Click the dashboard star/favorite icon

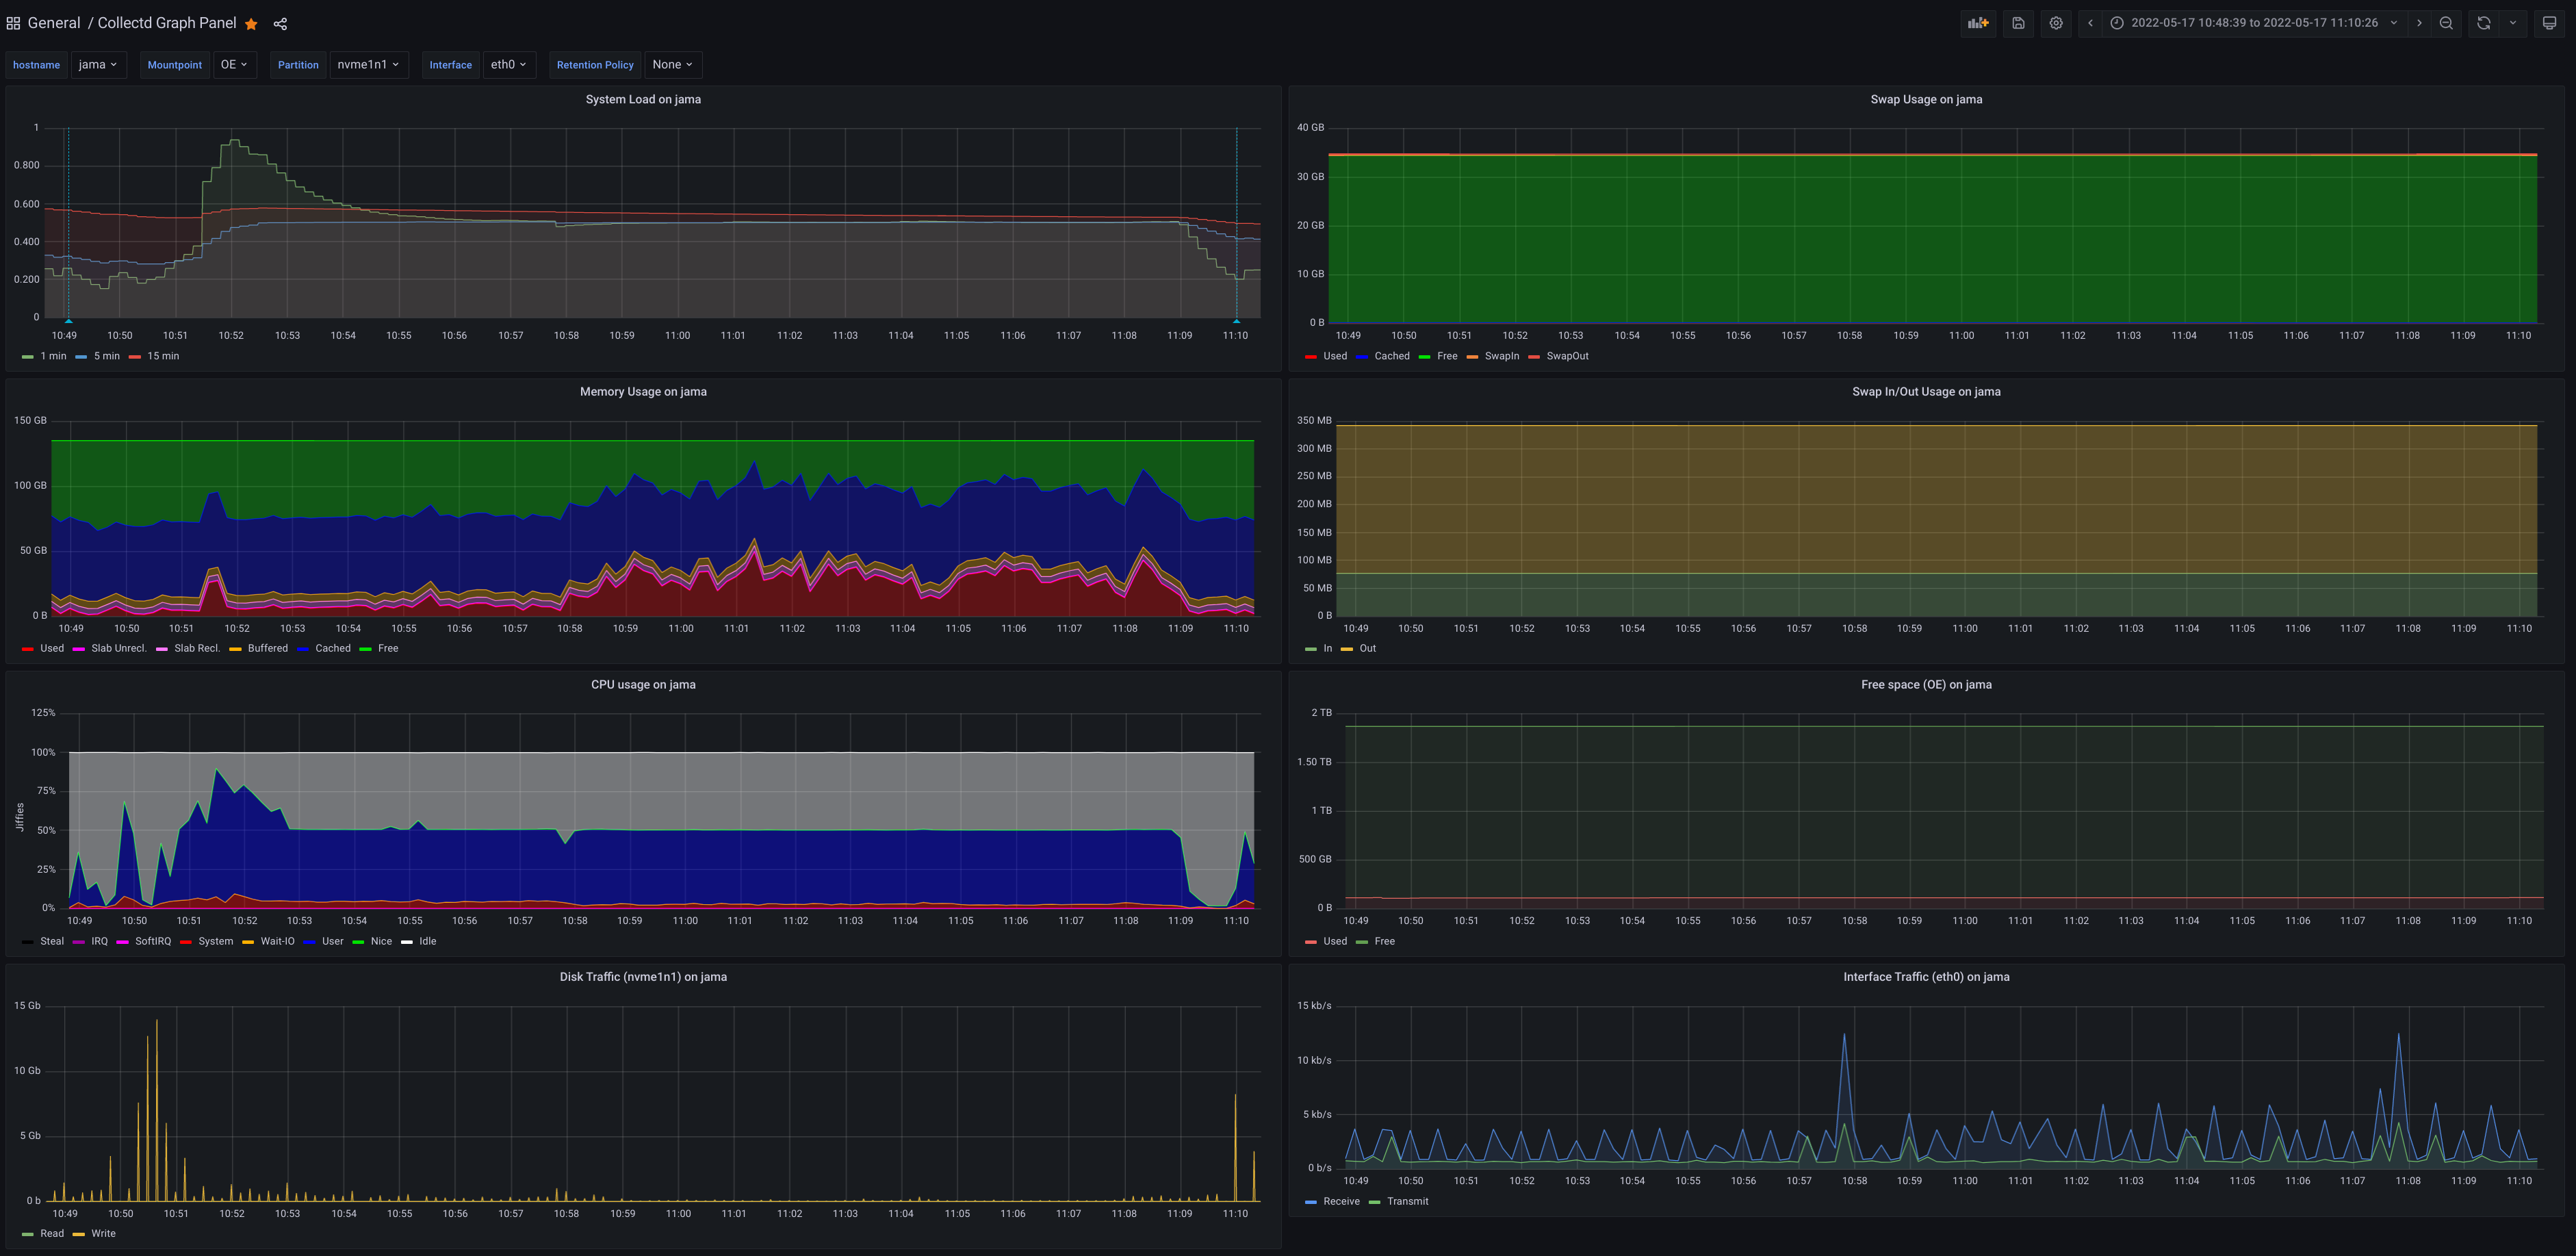251,23
